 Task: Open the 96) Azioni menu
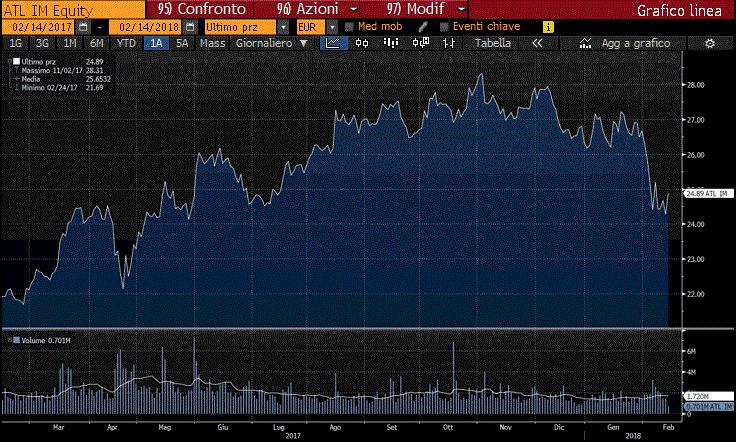point(307,9)
